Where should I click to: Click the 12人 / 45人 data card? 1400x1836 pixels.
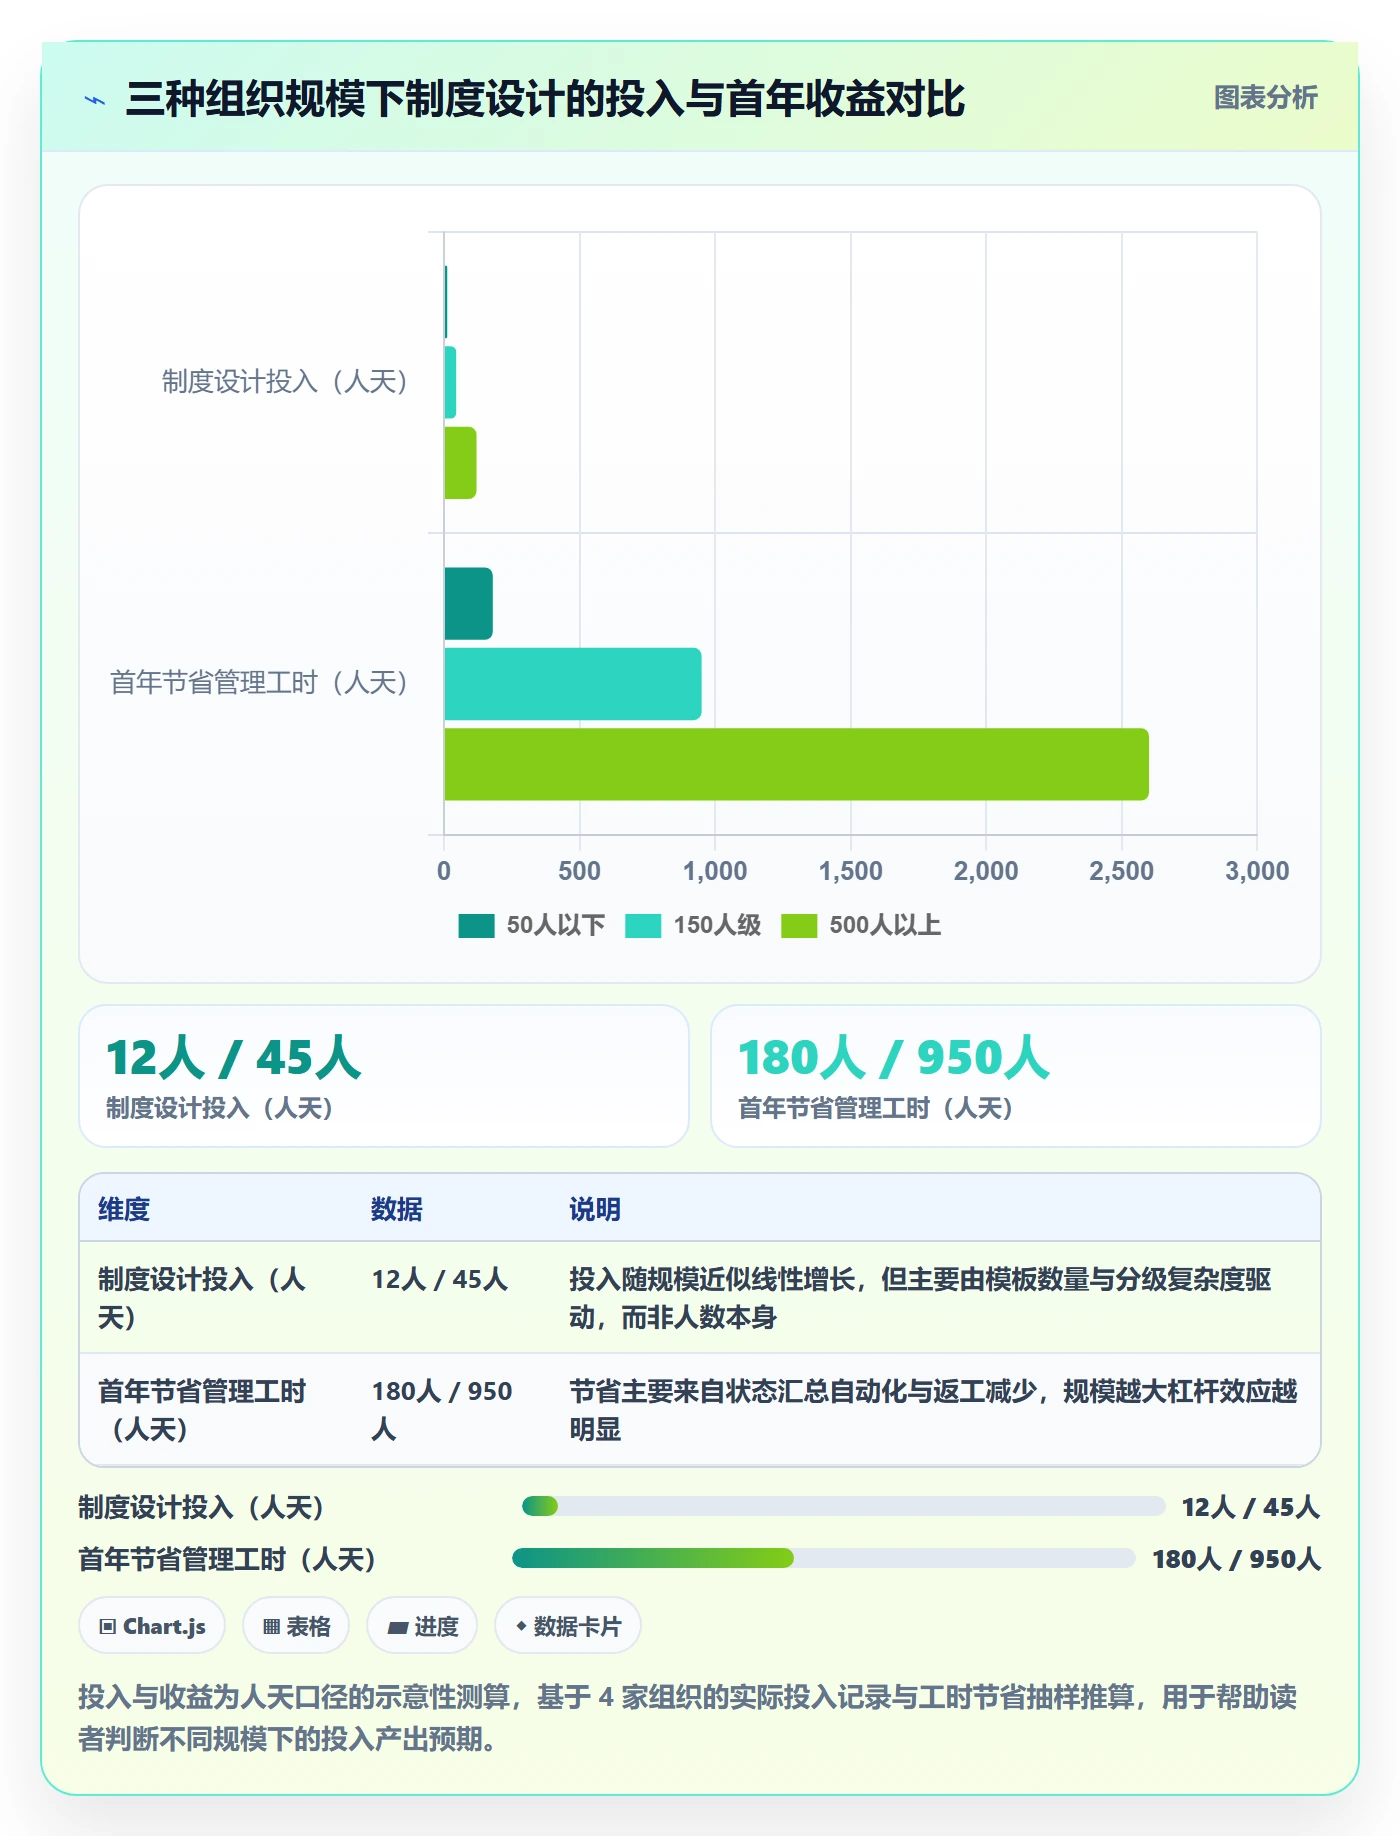coord(384,1076)
